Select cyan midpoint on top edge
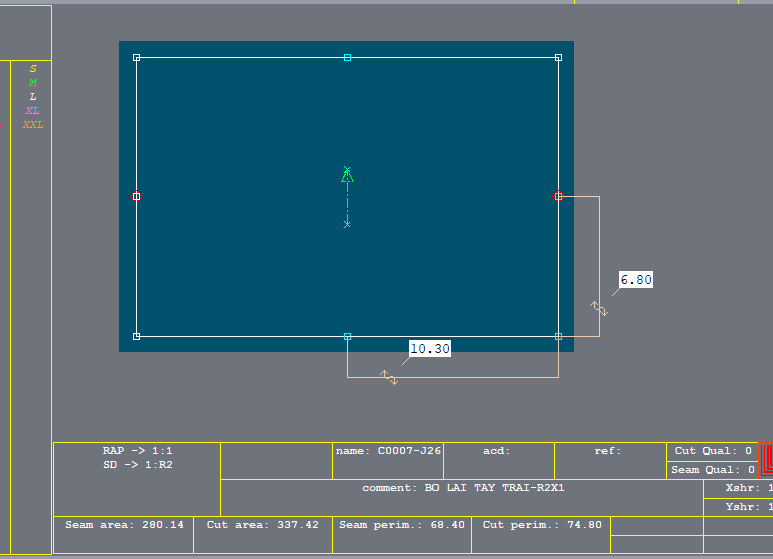Viewport: 773px width, 559px height. click(x=348, y=58)
